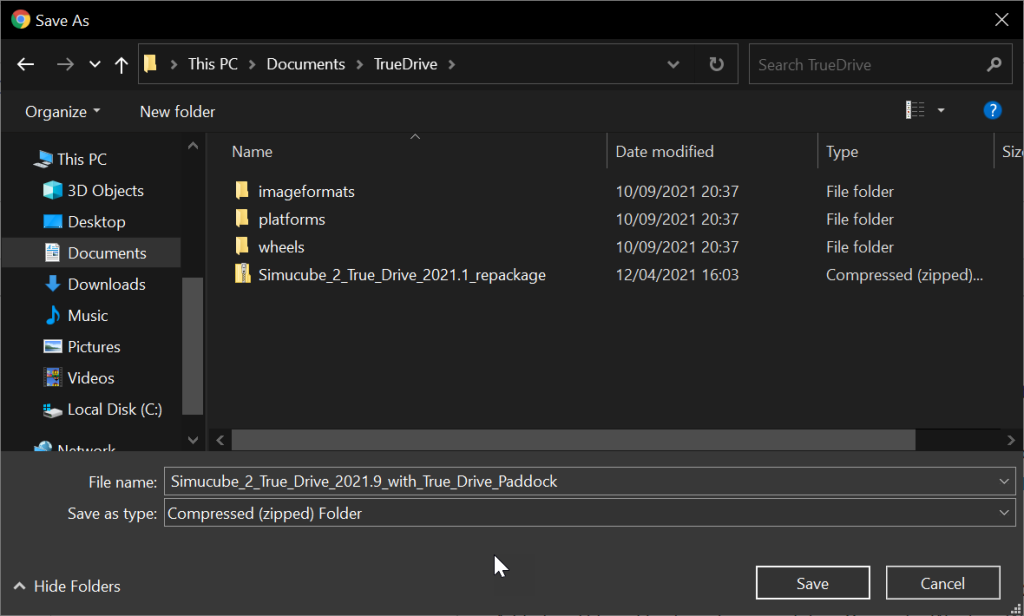Open more view options dropdown

941,110
